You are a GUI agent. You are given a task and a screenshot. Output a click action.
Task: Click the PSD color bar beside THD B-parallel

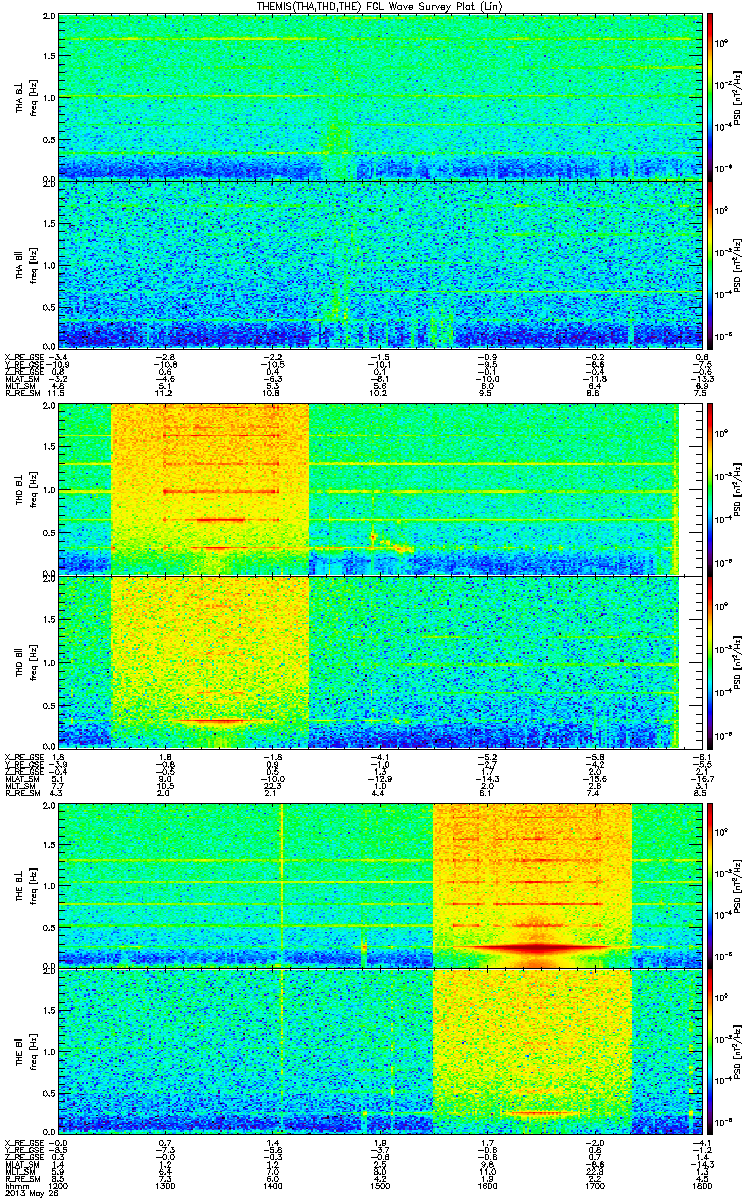click(x=710, y=660)
